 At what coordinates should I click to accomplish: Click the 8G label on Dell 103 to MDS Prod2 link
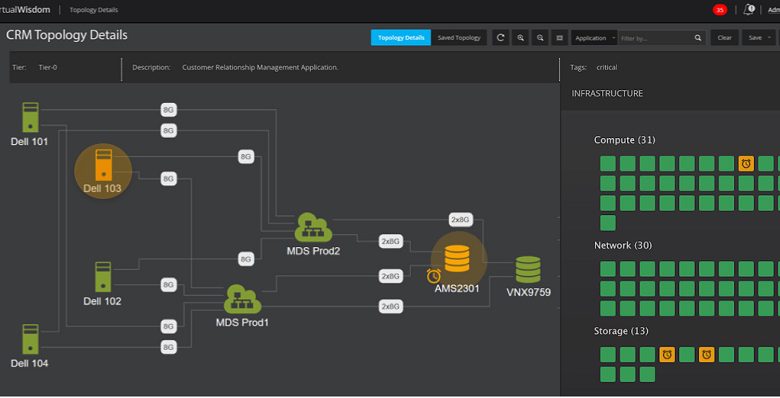click(x=246, y=157)
